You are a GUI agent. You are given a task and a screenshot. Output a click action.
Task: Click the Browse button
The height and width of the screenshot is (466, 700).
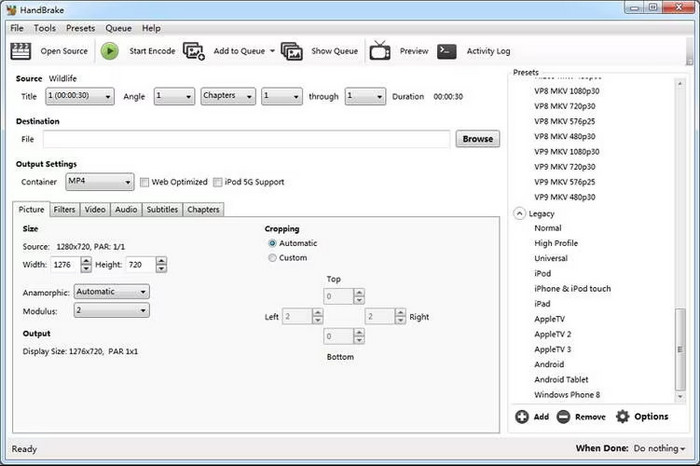click(477, 139)
